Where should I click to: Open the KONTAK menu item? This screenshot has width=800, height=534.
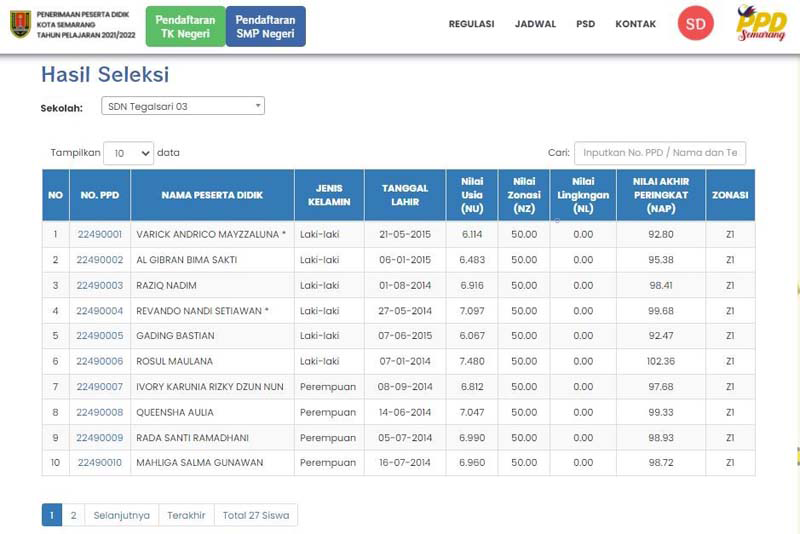pyautogui.click(x=635, y=24)
